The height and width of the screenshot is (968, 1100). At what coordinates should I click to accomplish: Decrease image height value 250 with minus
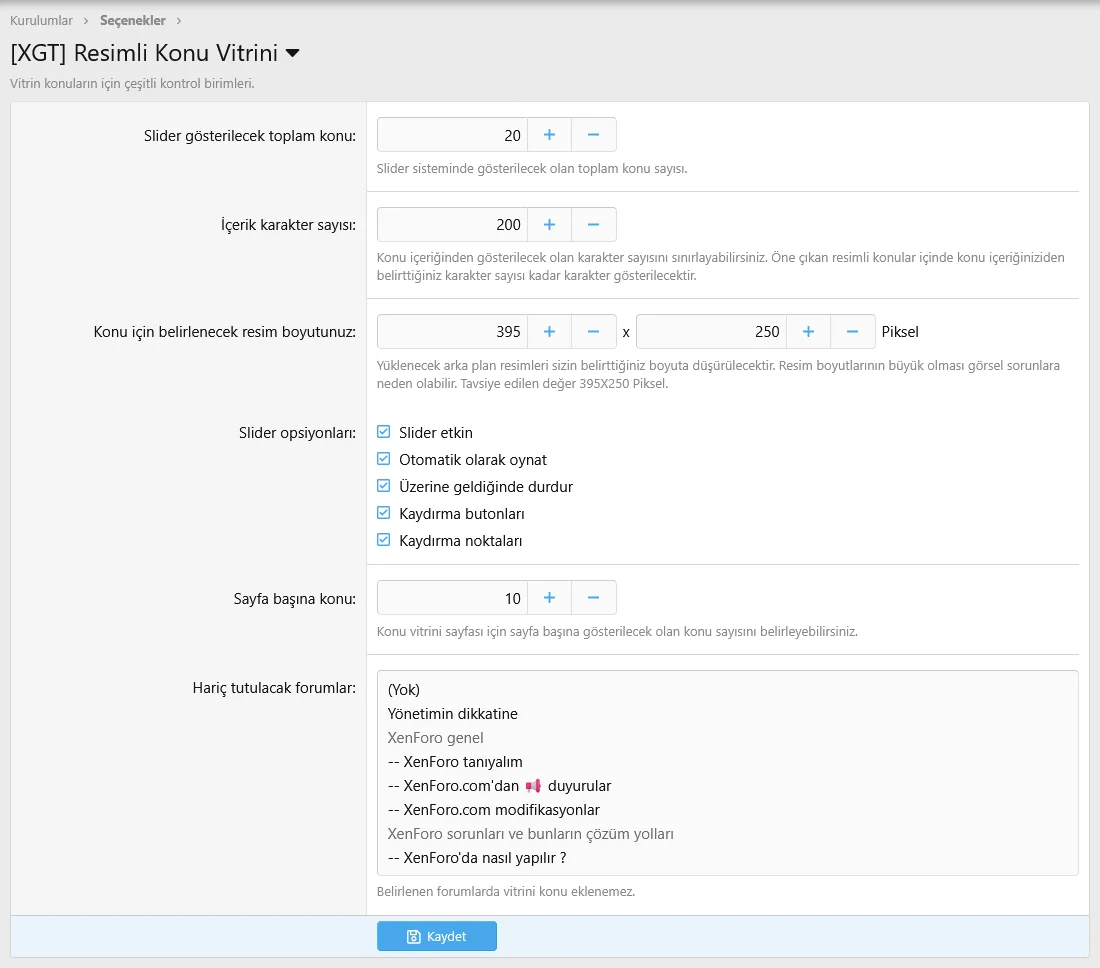click(x=852, y=332)
